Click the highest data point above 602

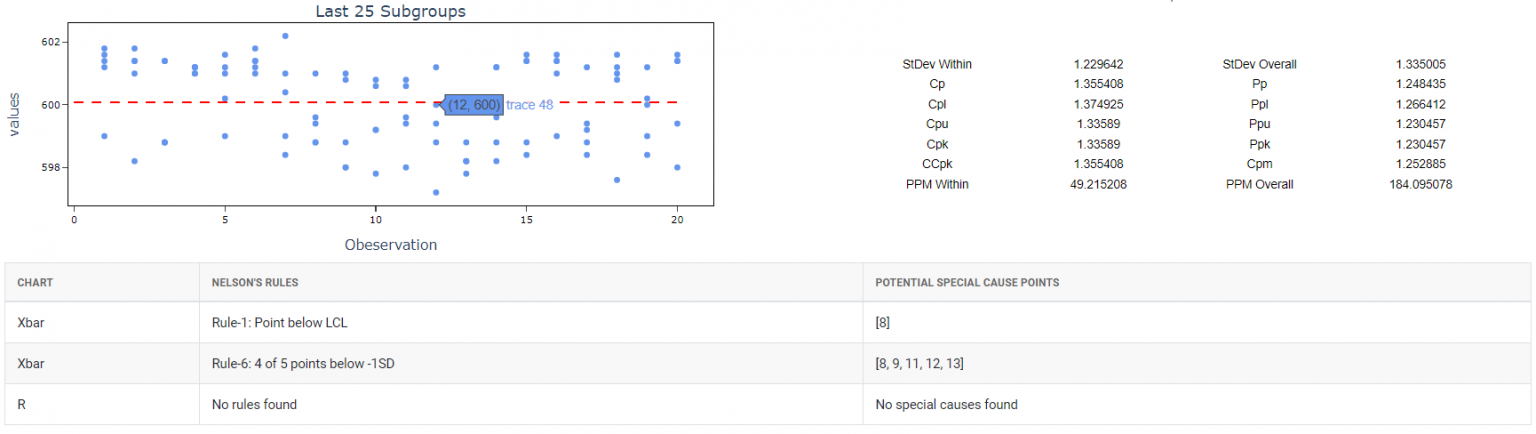[x=285, y=36]
